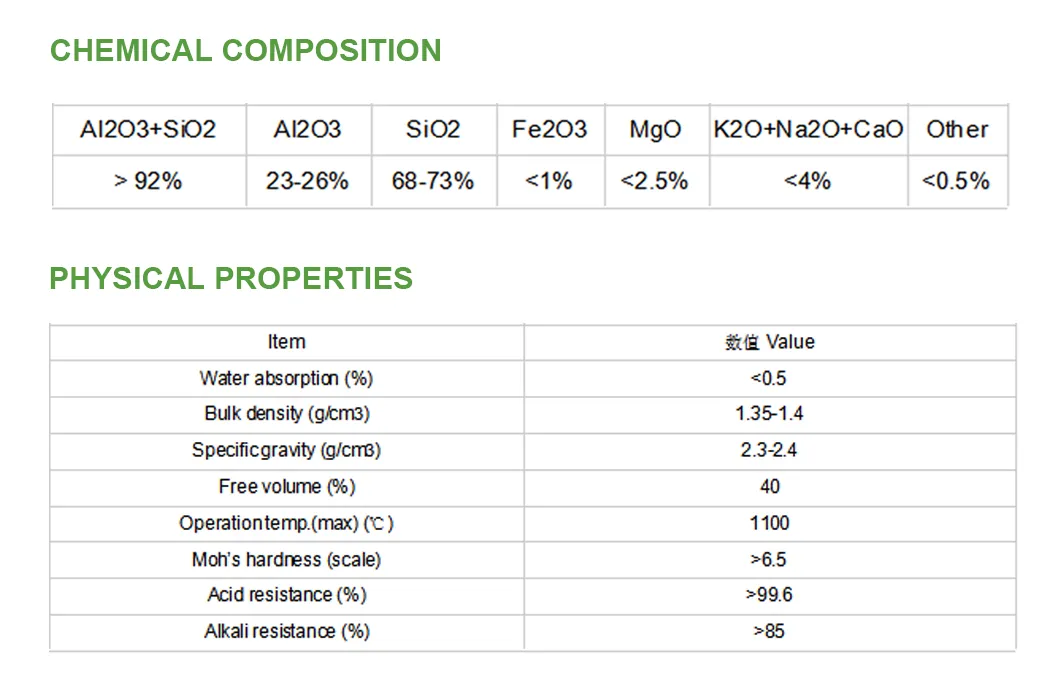
Task: Click the CHEMICAL COMPOSITION heading
Action: (245, 50)
